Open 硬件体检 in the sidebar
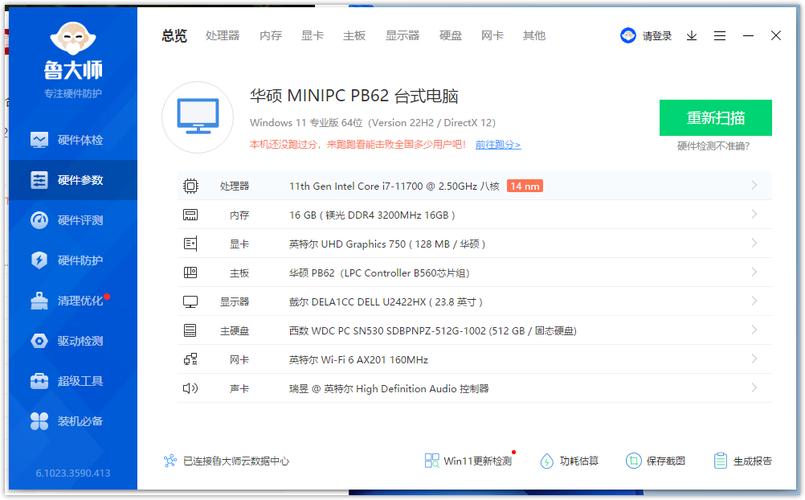Image resolution: width=805 pixels, height=500 pixels. pyautogui.click(x=73, y=140)
